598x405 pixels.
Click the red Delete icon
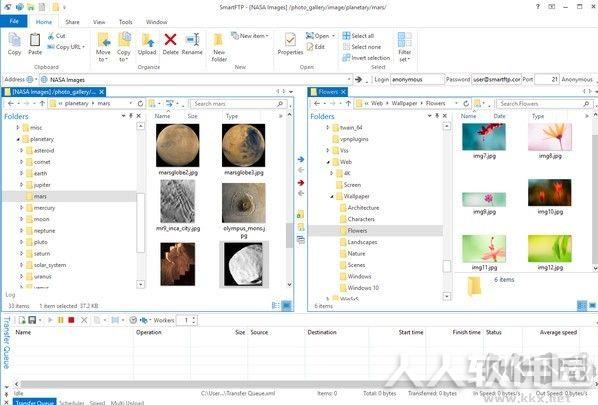coord(170,40)
